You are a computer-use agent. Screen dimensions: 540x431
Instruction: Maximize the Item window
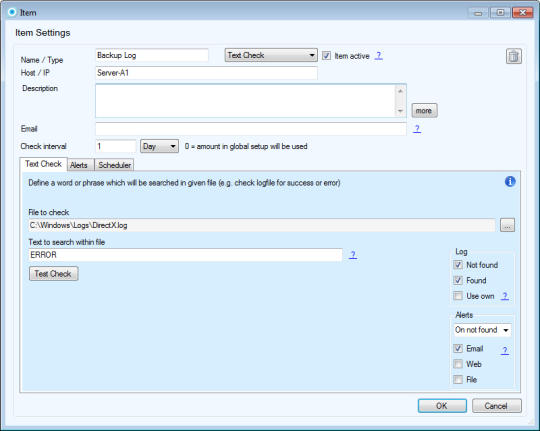point(500,13)
